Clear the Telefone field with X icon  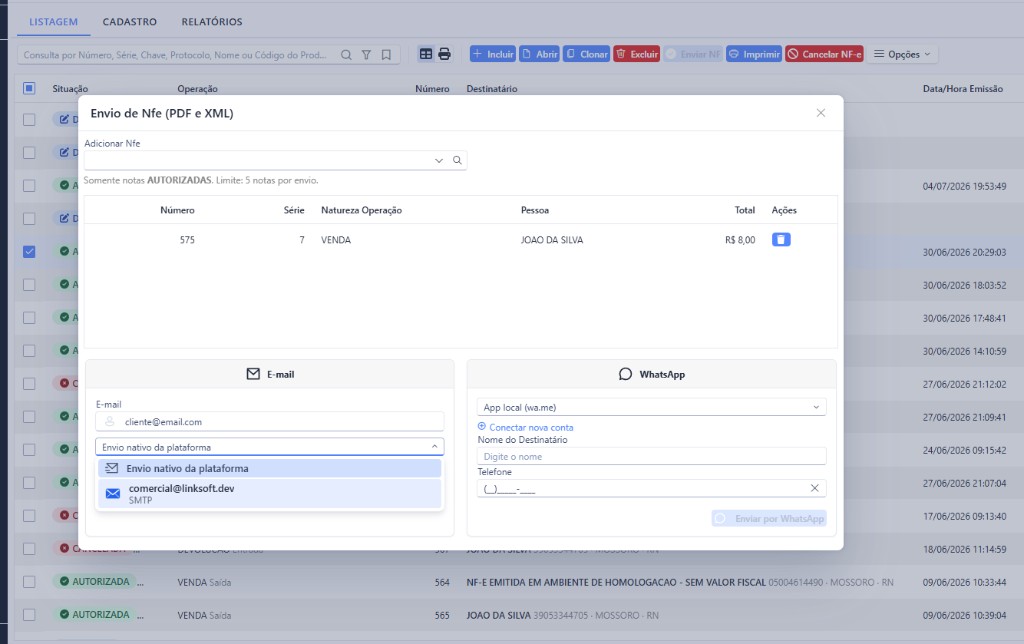814,488
